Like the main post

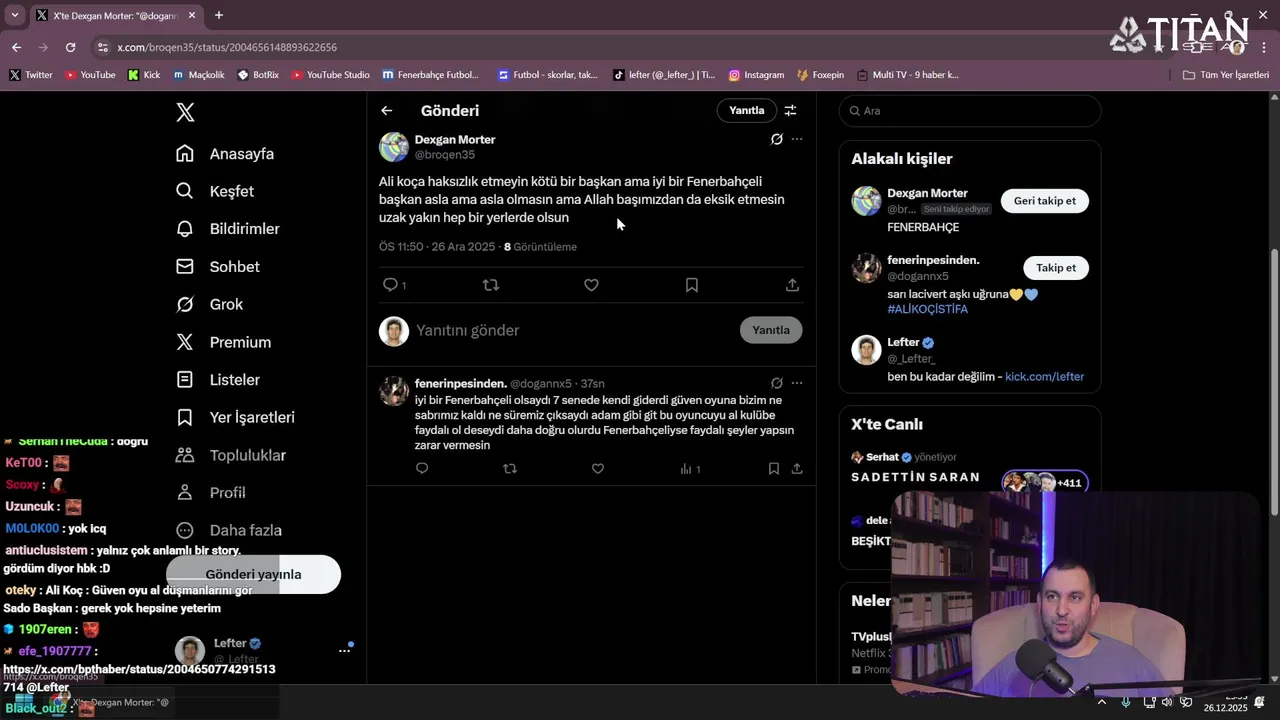[591, 285]
